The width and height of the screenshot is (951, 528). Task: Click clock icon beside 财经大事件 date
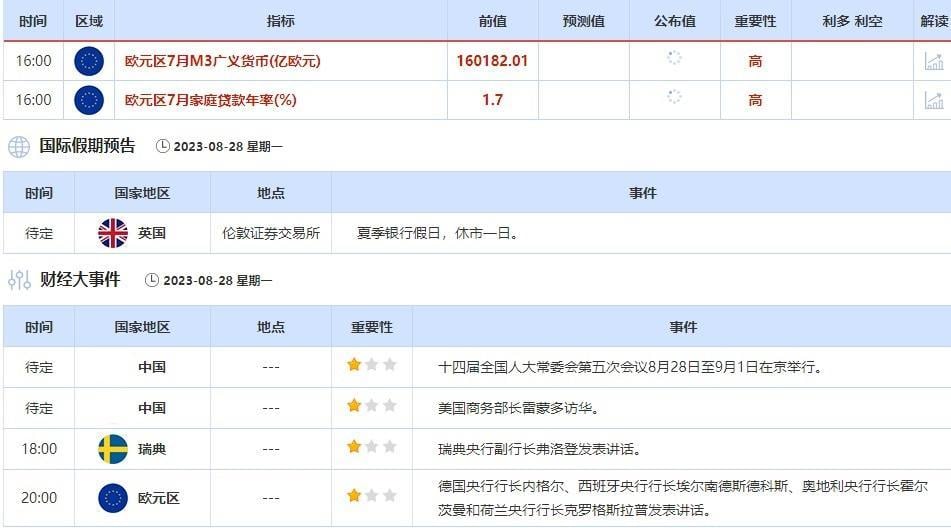click(152, 280)
